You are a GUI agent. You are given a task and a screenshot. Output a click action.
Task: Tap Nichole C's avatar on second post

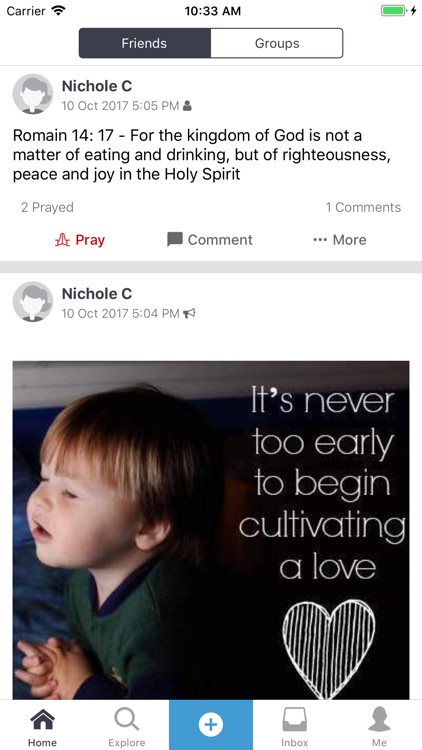[33, 302]
